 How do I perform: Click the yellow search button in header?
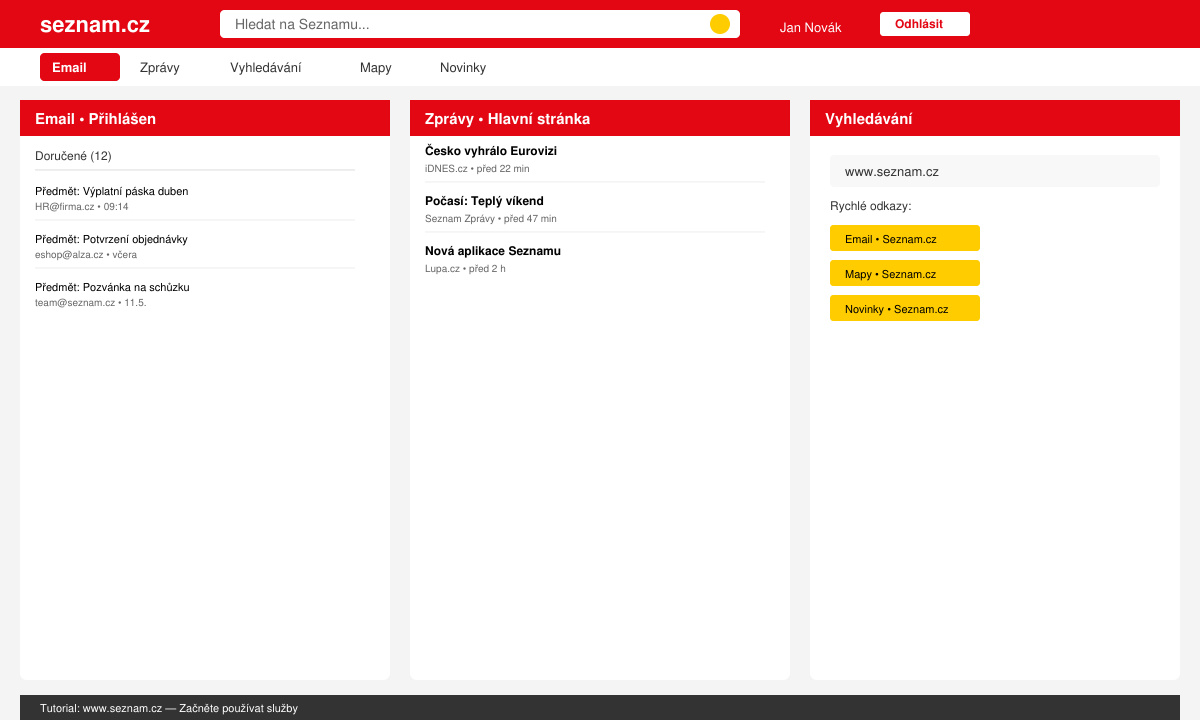click(720, 24)
